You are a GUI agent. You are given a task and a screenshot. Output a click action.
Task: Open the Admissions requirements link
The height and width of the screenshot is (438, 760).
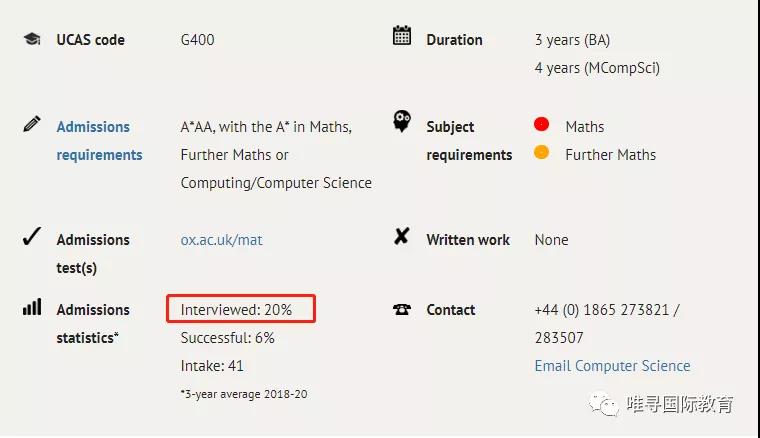coord(99,141)
